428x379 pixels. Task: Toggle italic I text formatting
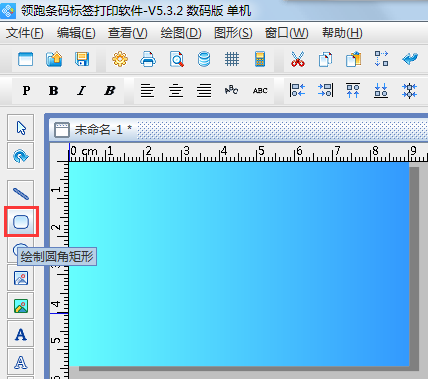point(81,90)
